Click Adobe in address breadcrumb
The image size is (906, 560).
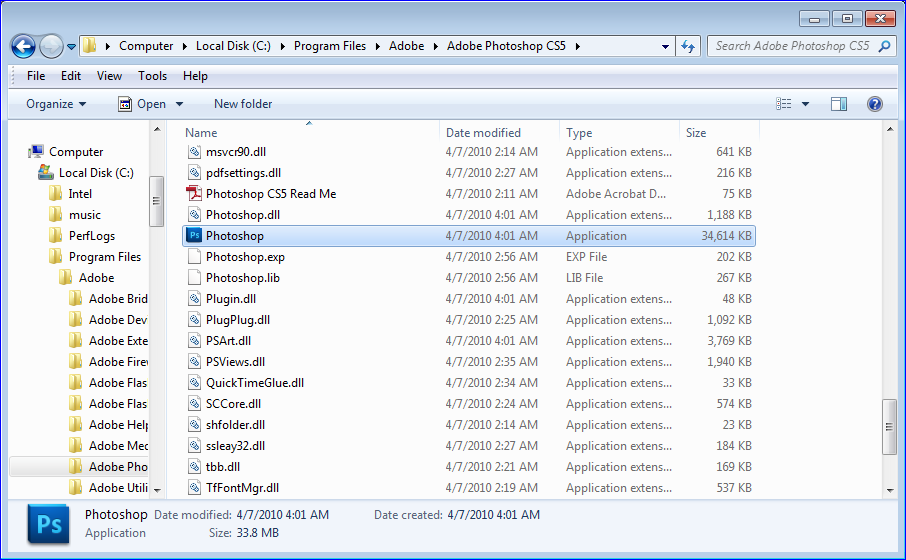tap(406, 46)
